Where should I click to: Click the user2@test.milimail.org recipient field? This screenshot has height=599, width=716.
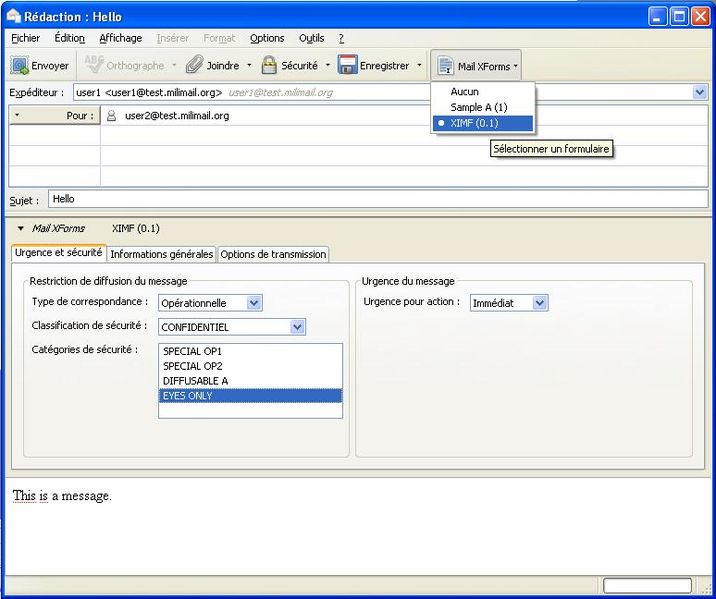[404, 116]
